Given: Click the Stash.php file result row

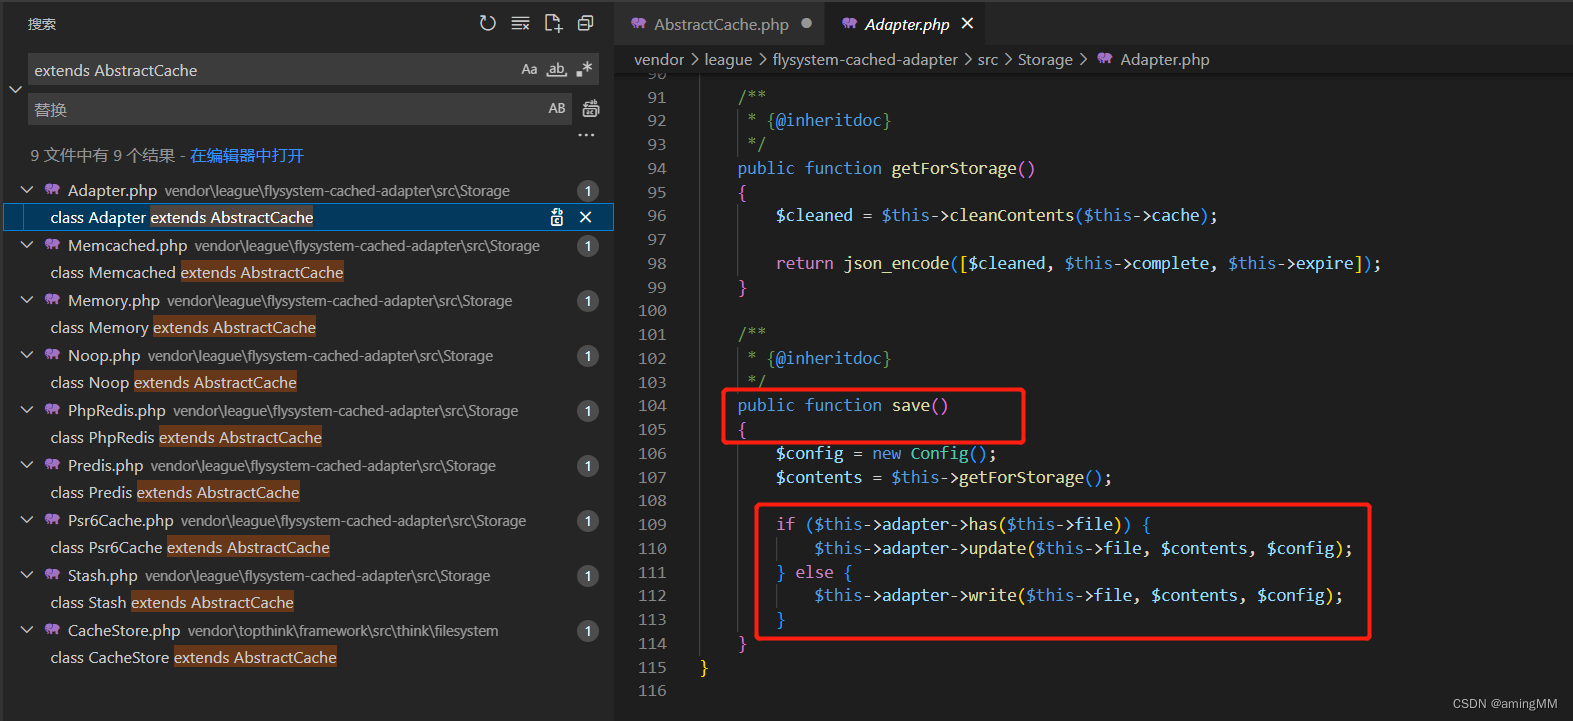Looking at the screenshot, I should point(309,575).
